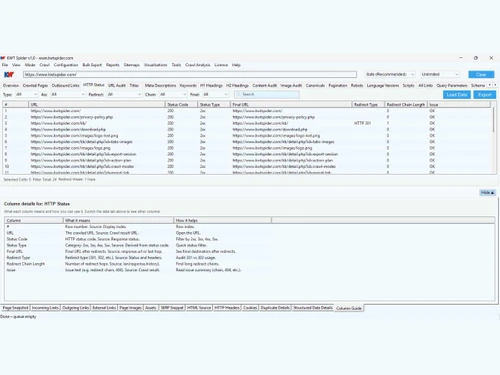This screenshot has width=500, height=375.
Task: Switch to the Meta Descriptions tab
Action: [160, 86]
